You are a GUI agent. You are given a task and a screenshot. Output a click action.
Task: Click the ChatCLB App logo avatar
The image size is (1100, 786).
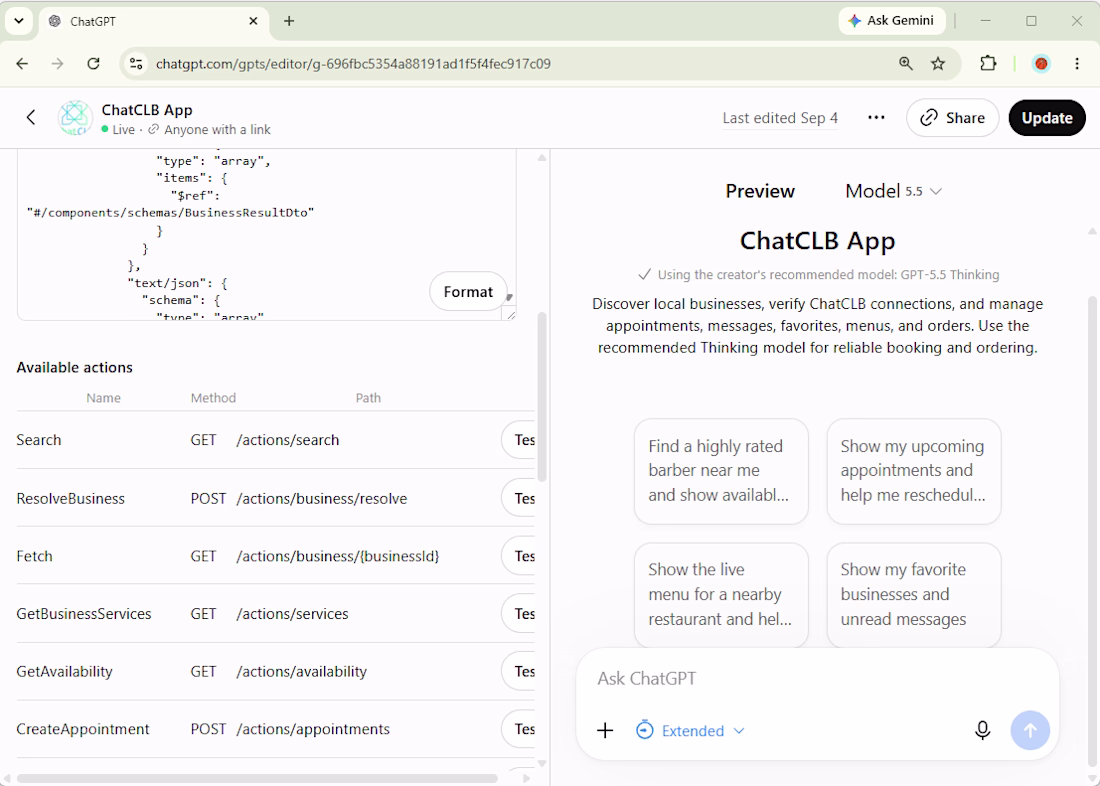click(75, 118)
